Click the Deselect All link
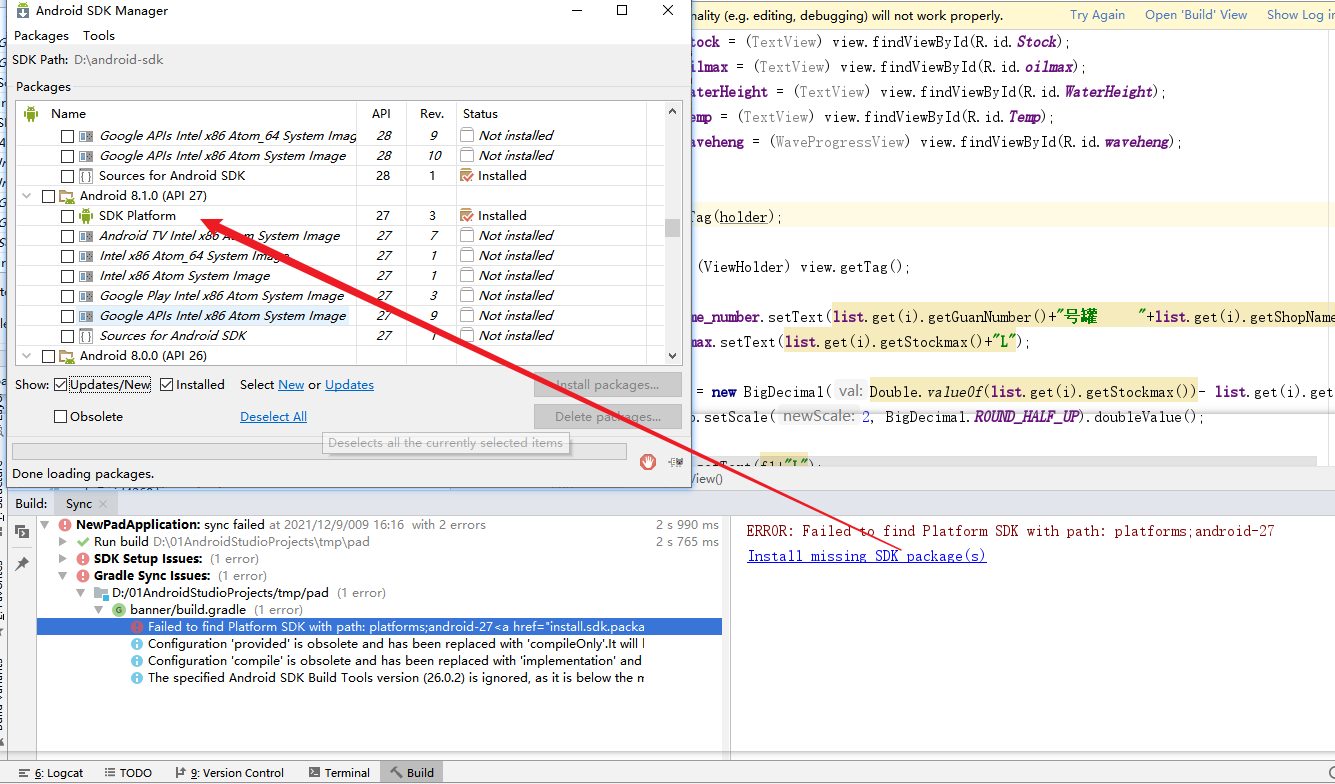Image resolution: width=1335 pixels, height=784 pixels. (x=273, y=417)
